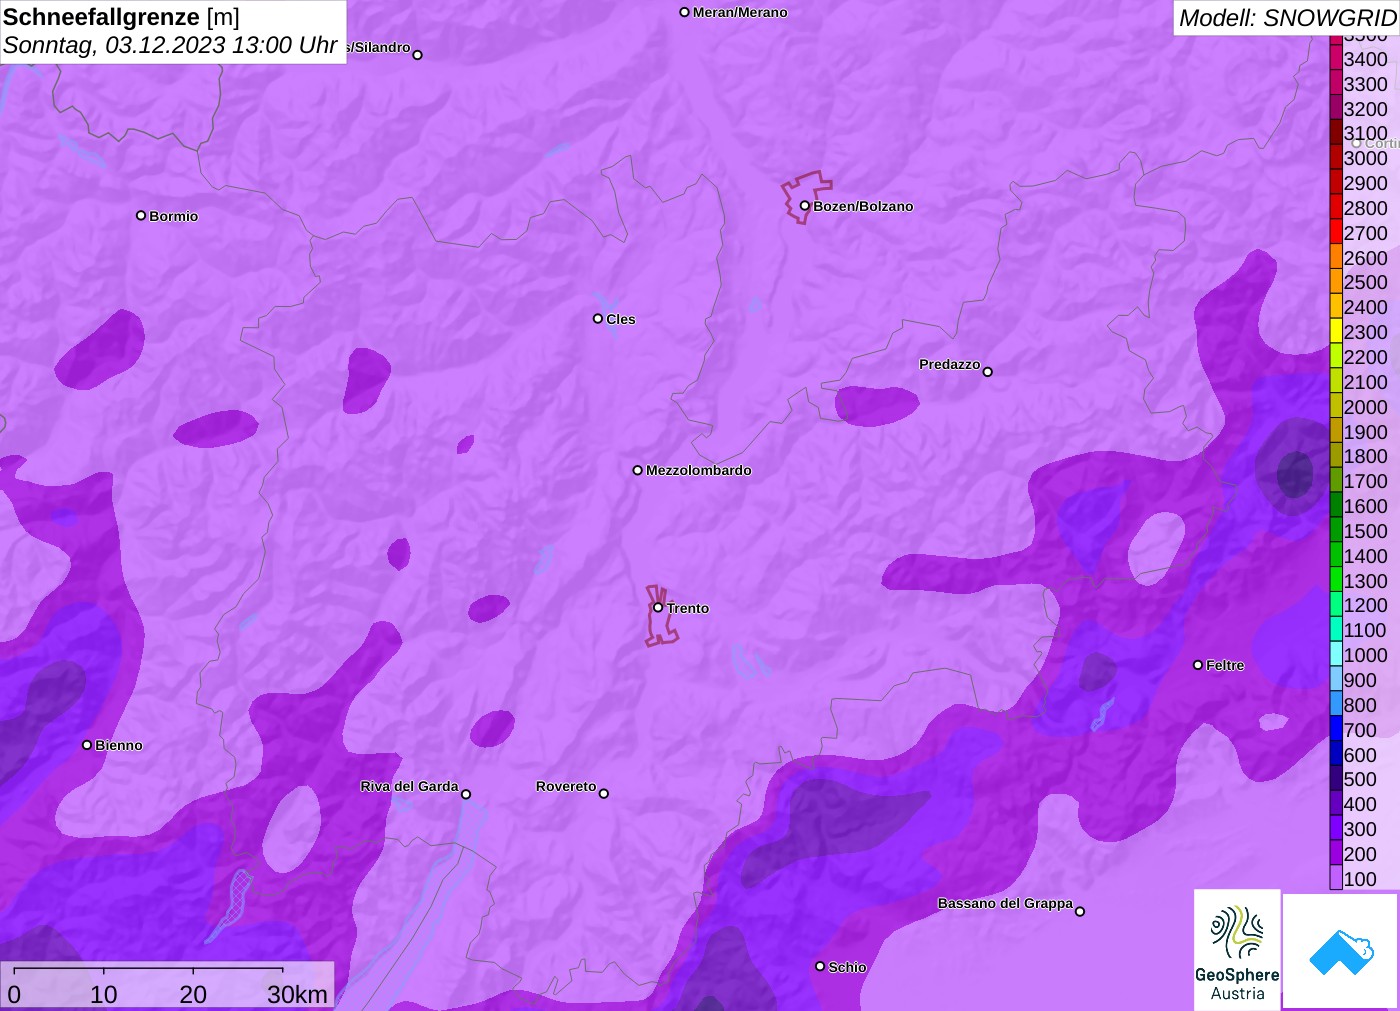Click the GeoSphere Austria logo
The width and height of the screenshot is (1400, 1011).
coord(1237,949)
